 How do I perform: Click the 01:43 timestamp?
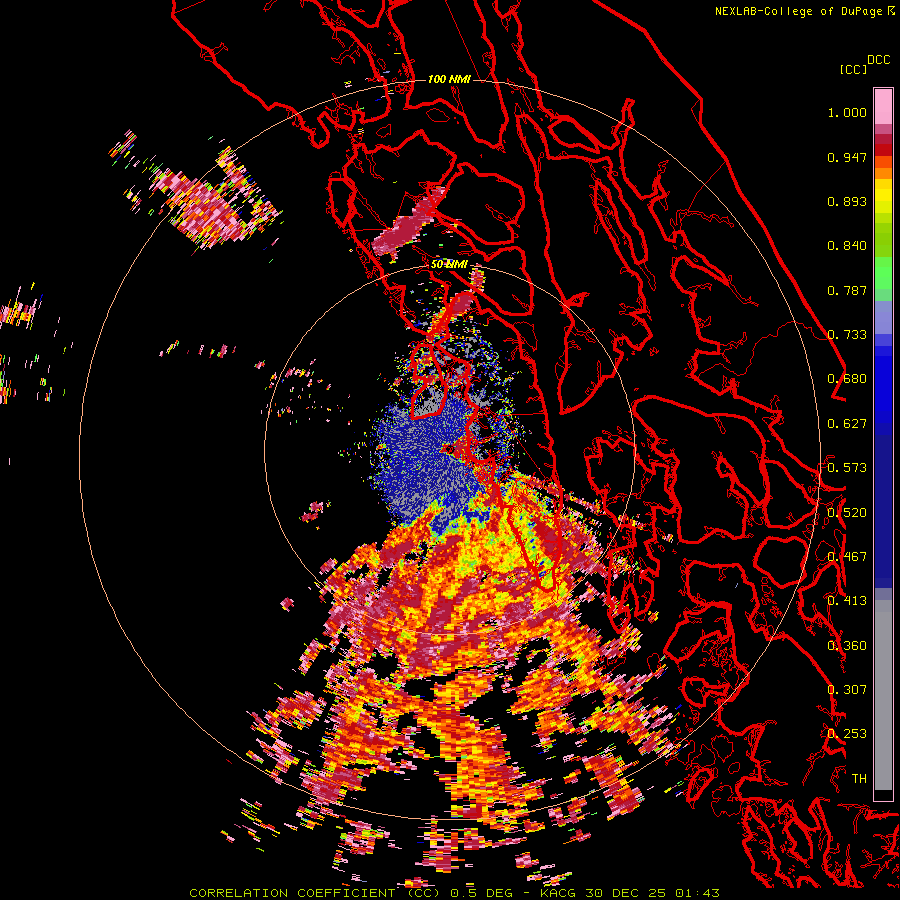[697, 893]
